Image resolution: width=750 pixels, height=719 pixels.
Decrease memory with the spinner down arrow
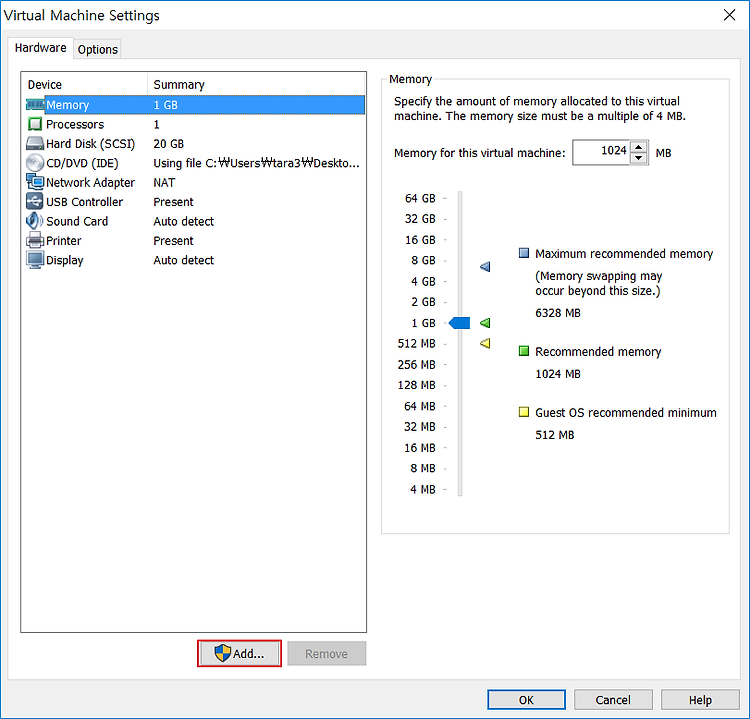click(x=639, y=158)
